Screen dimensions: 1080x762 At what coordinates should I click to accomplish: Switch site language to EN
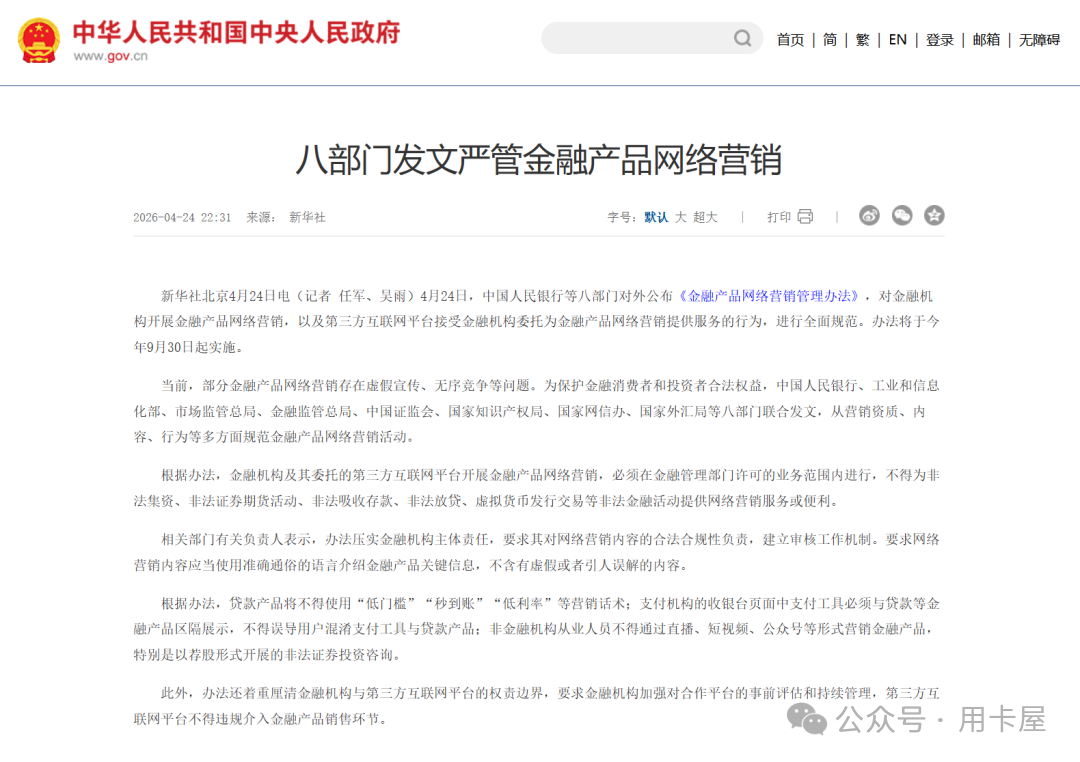[897, 39]
